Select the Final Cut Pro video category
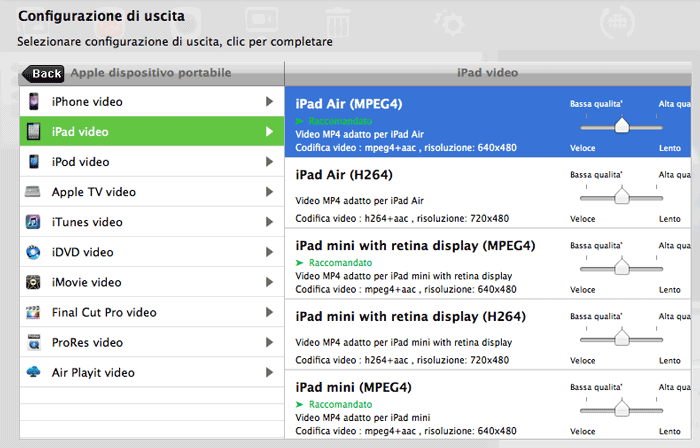The width and height of the screenshot is (700, 448). coord(152,312)
